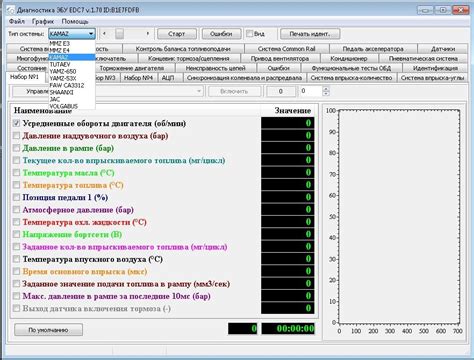
Task: Uncheck Усредненные обороты двигателя checkbox
Action: [x=16, y=123]
